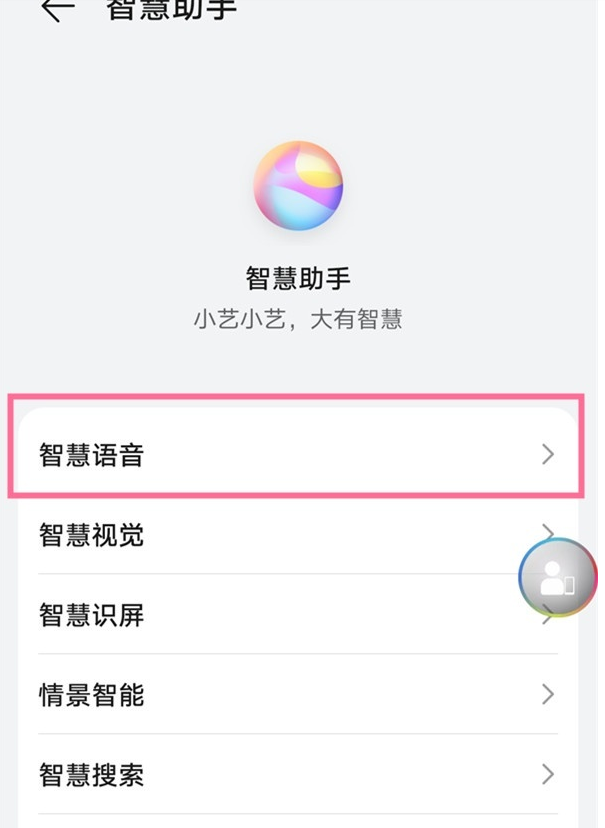Expand 智慧语音 via its chevron arrow
605x828 pixels.
click(x=548, y=454)
